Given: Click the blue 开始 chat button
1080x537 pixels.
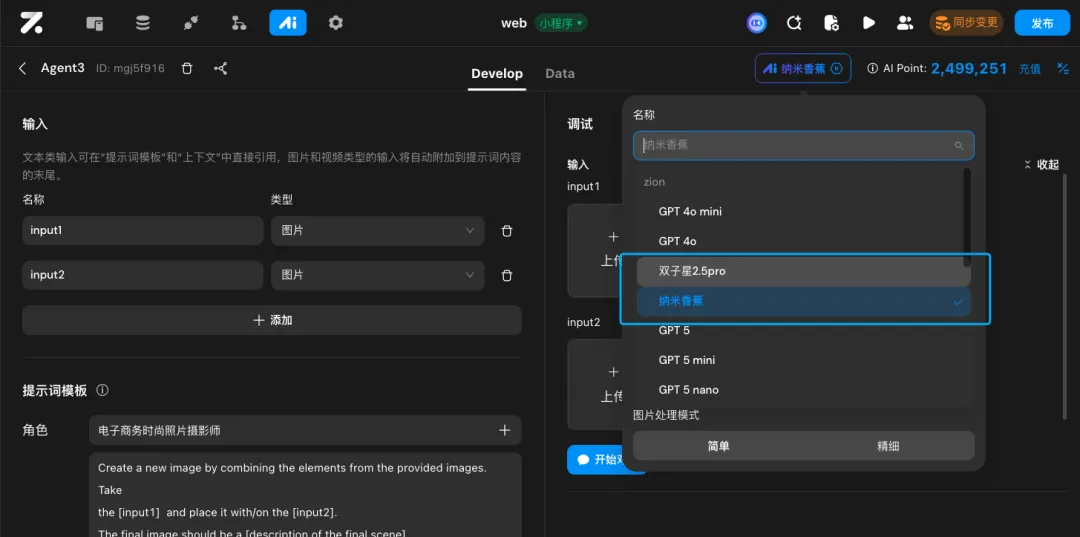Looking at the screenshot, I should (606, 459).
